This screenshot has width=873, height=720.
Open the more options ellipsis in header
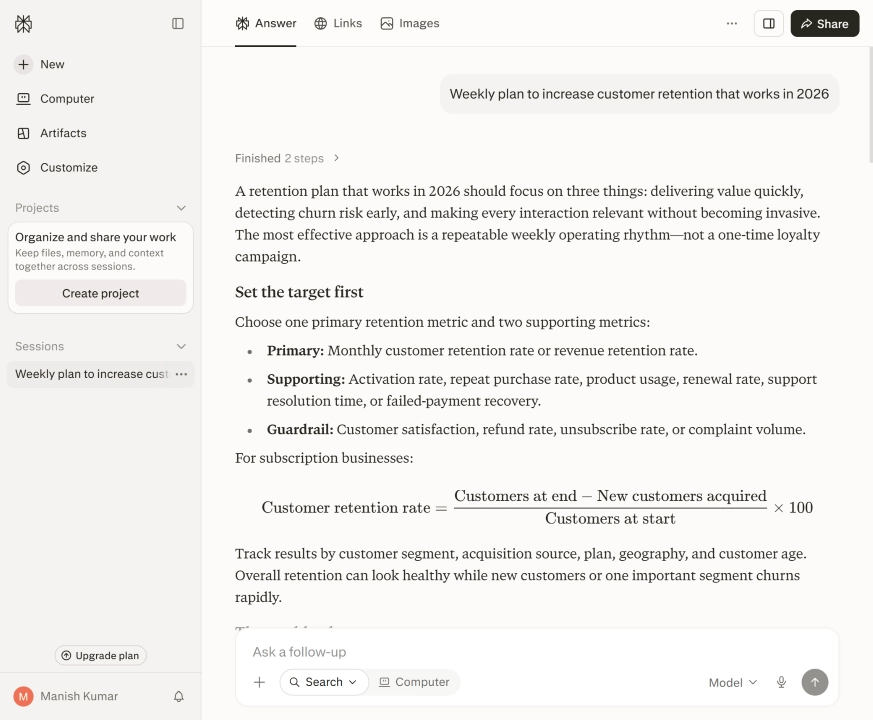point(732,23)
